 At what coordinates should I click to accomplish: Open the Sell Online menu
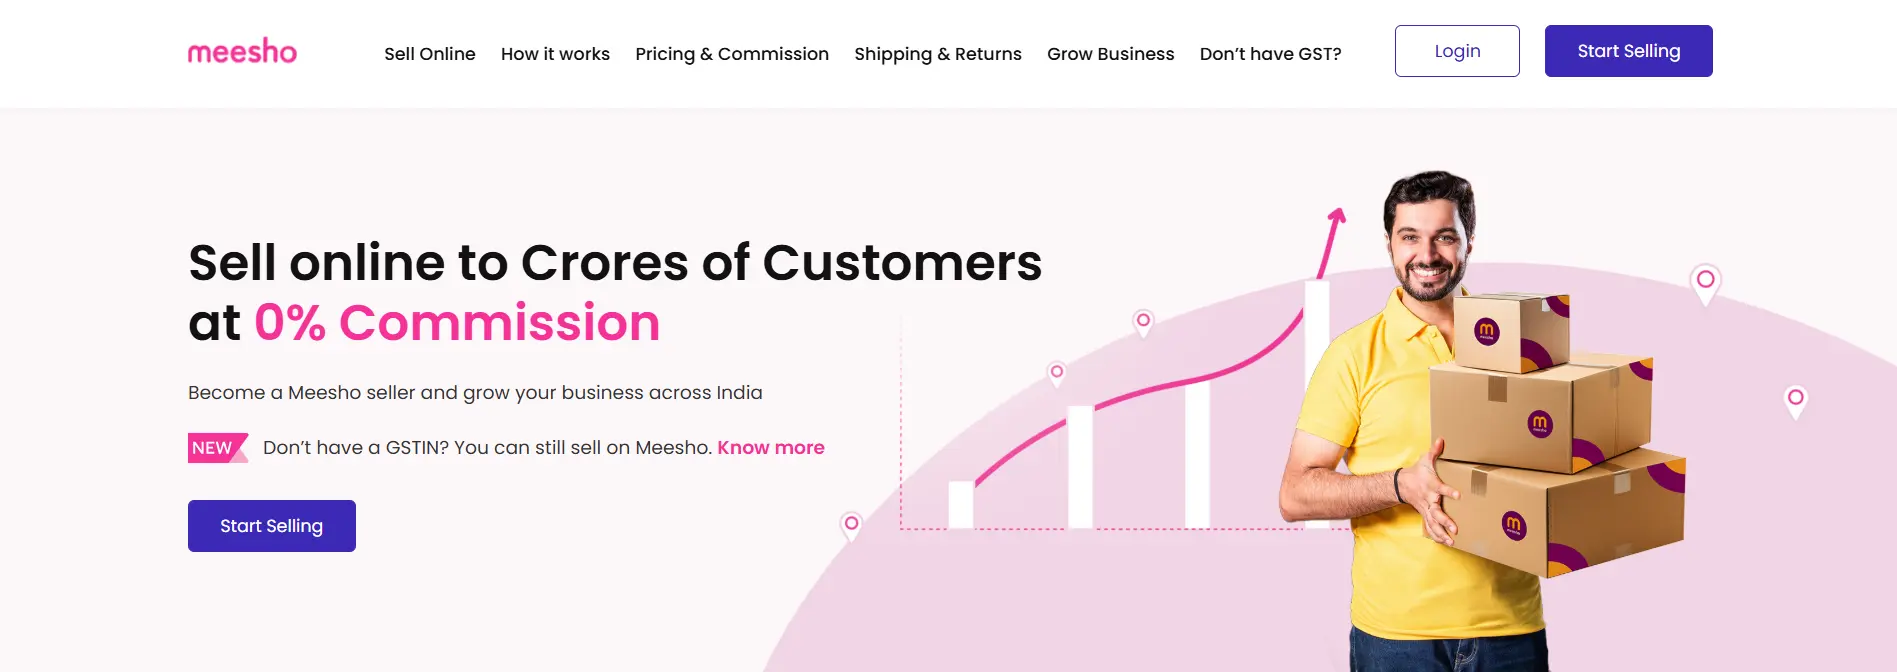point(430,54)
